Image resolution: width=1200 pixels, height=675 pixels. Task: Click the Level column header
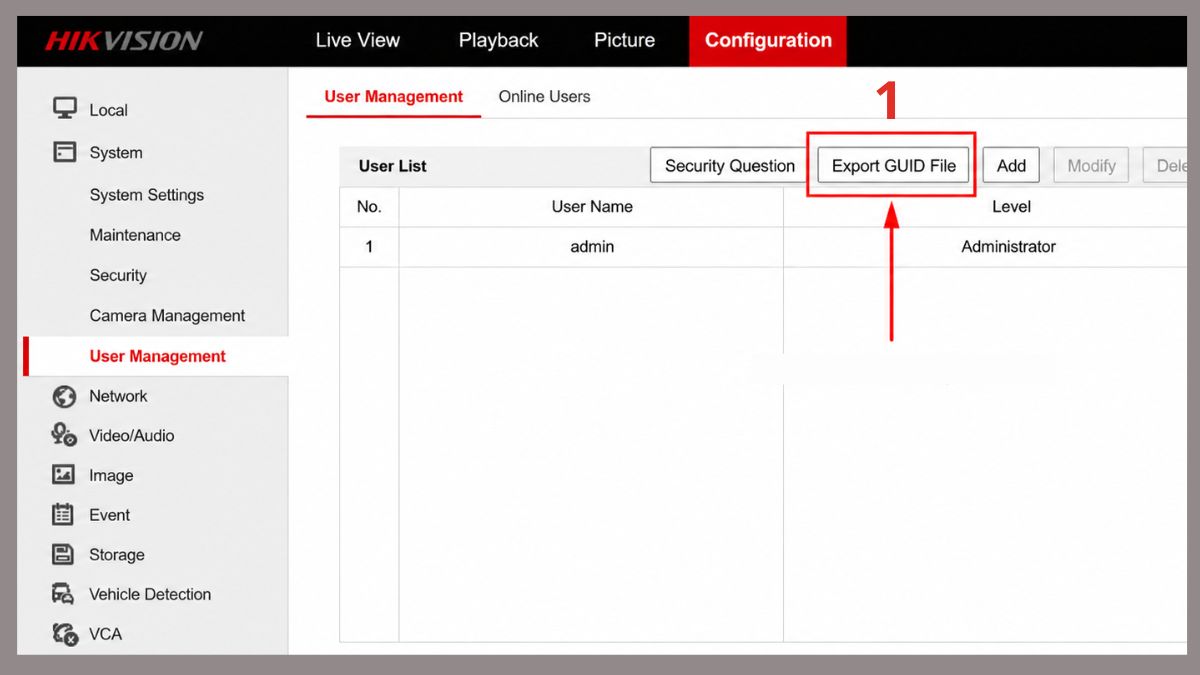pos(985,206)
